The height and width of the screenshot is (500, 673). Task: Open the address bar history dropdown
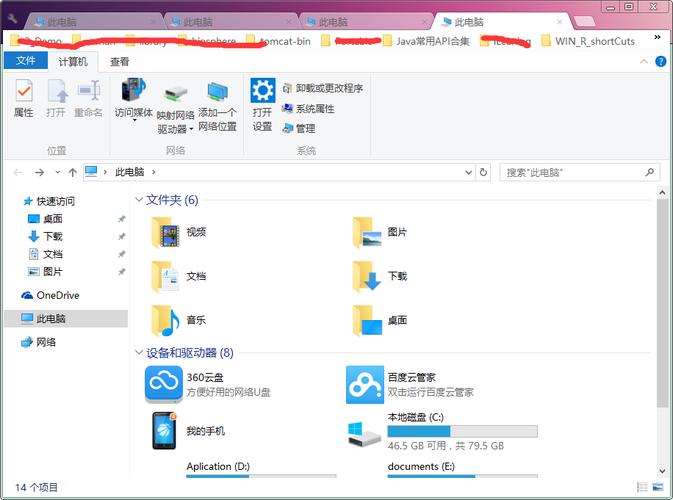coord(468,173)
